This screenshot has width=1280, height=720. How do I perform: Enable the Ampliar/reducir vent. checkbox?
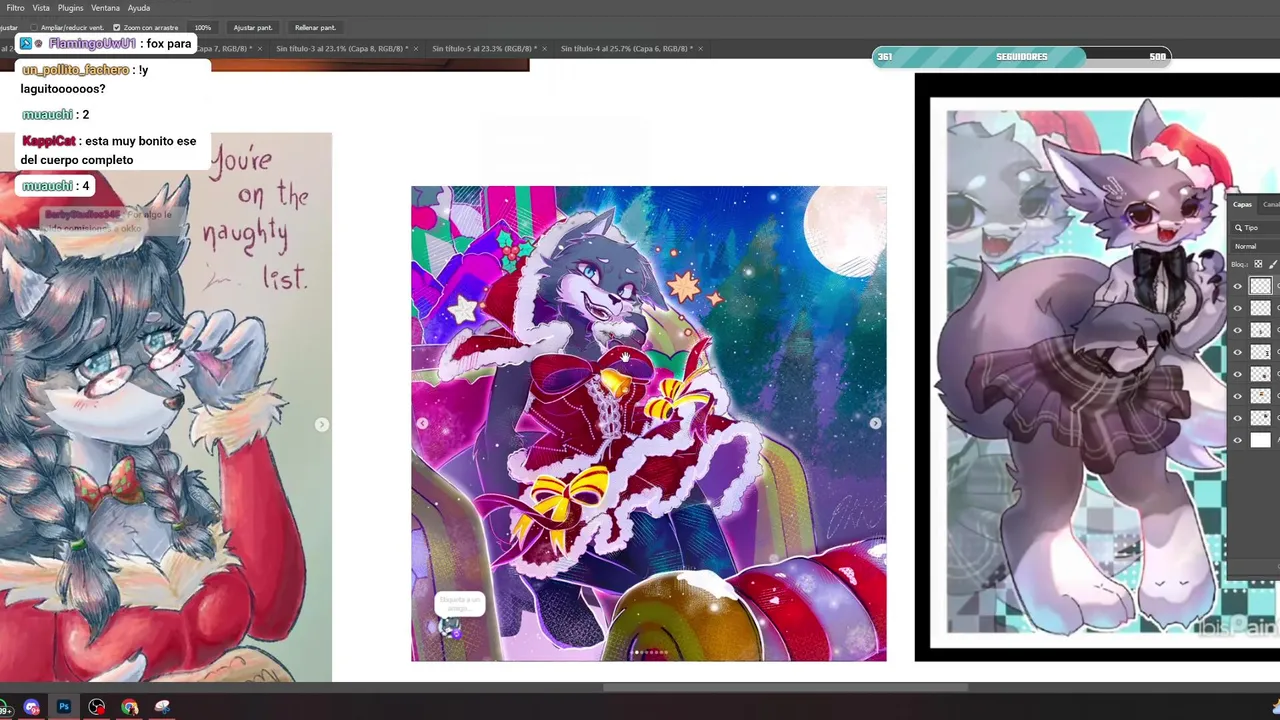point(33,28)
